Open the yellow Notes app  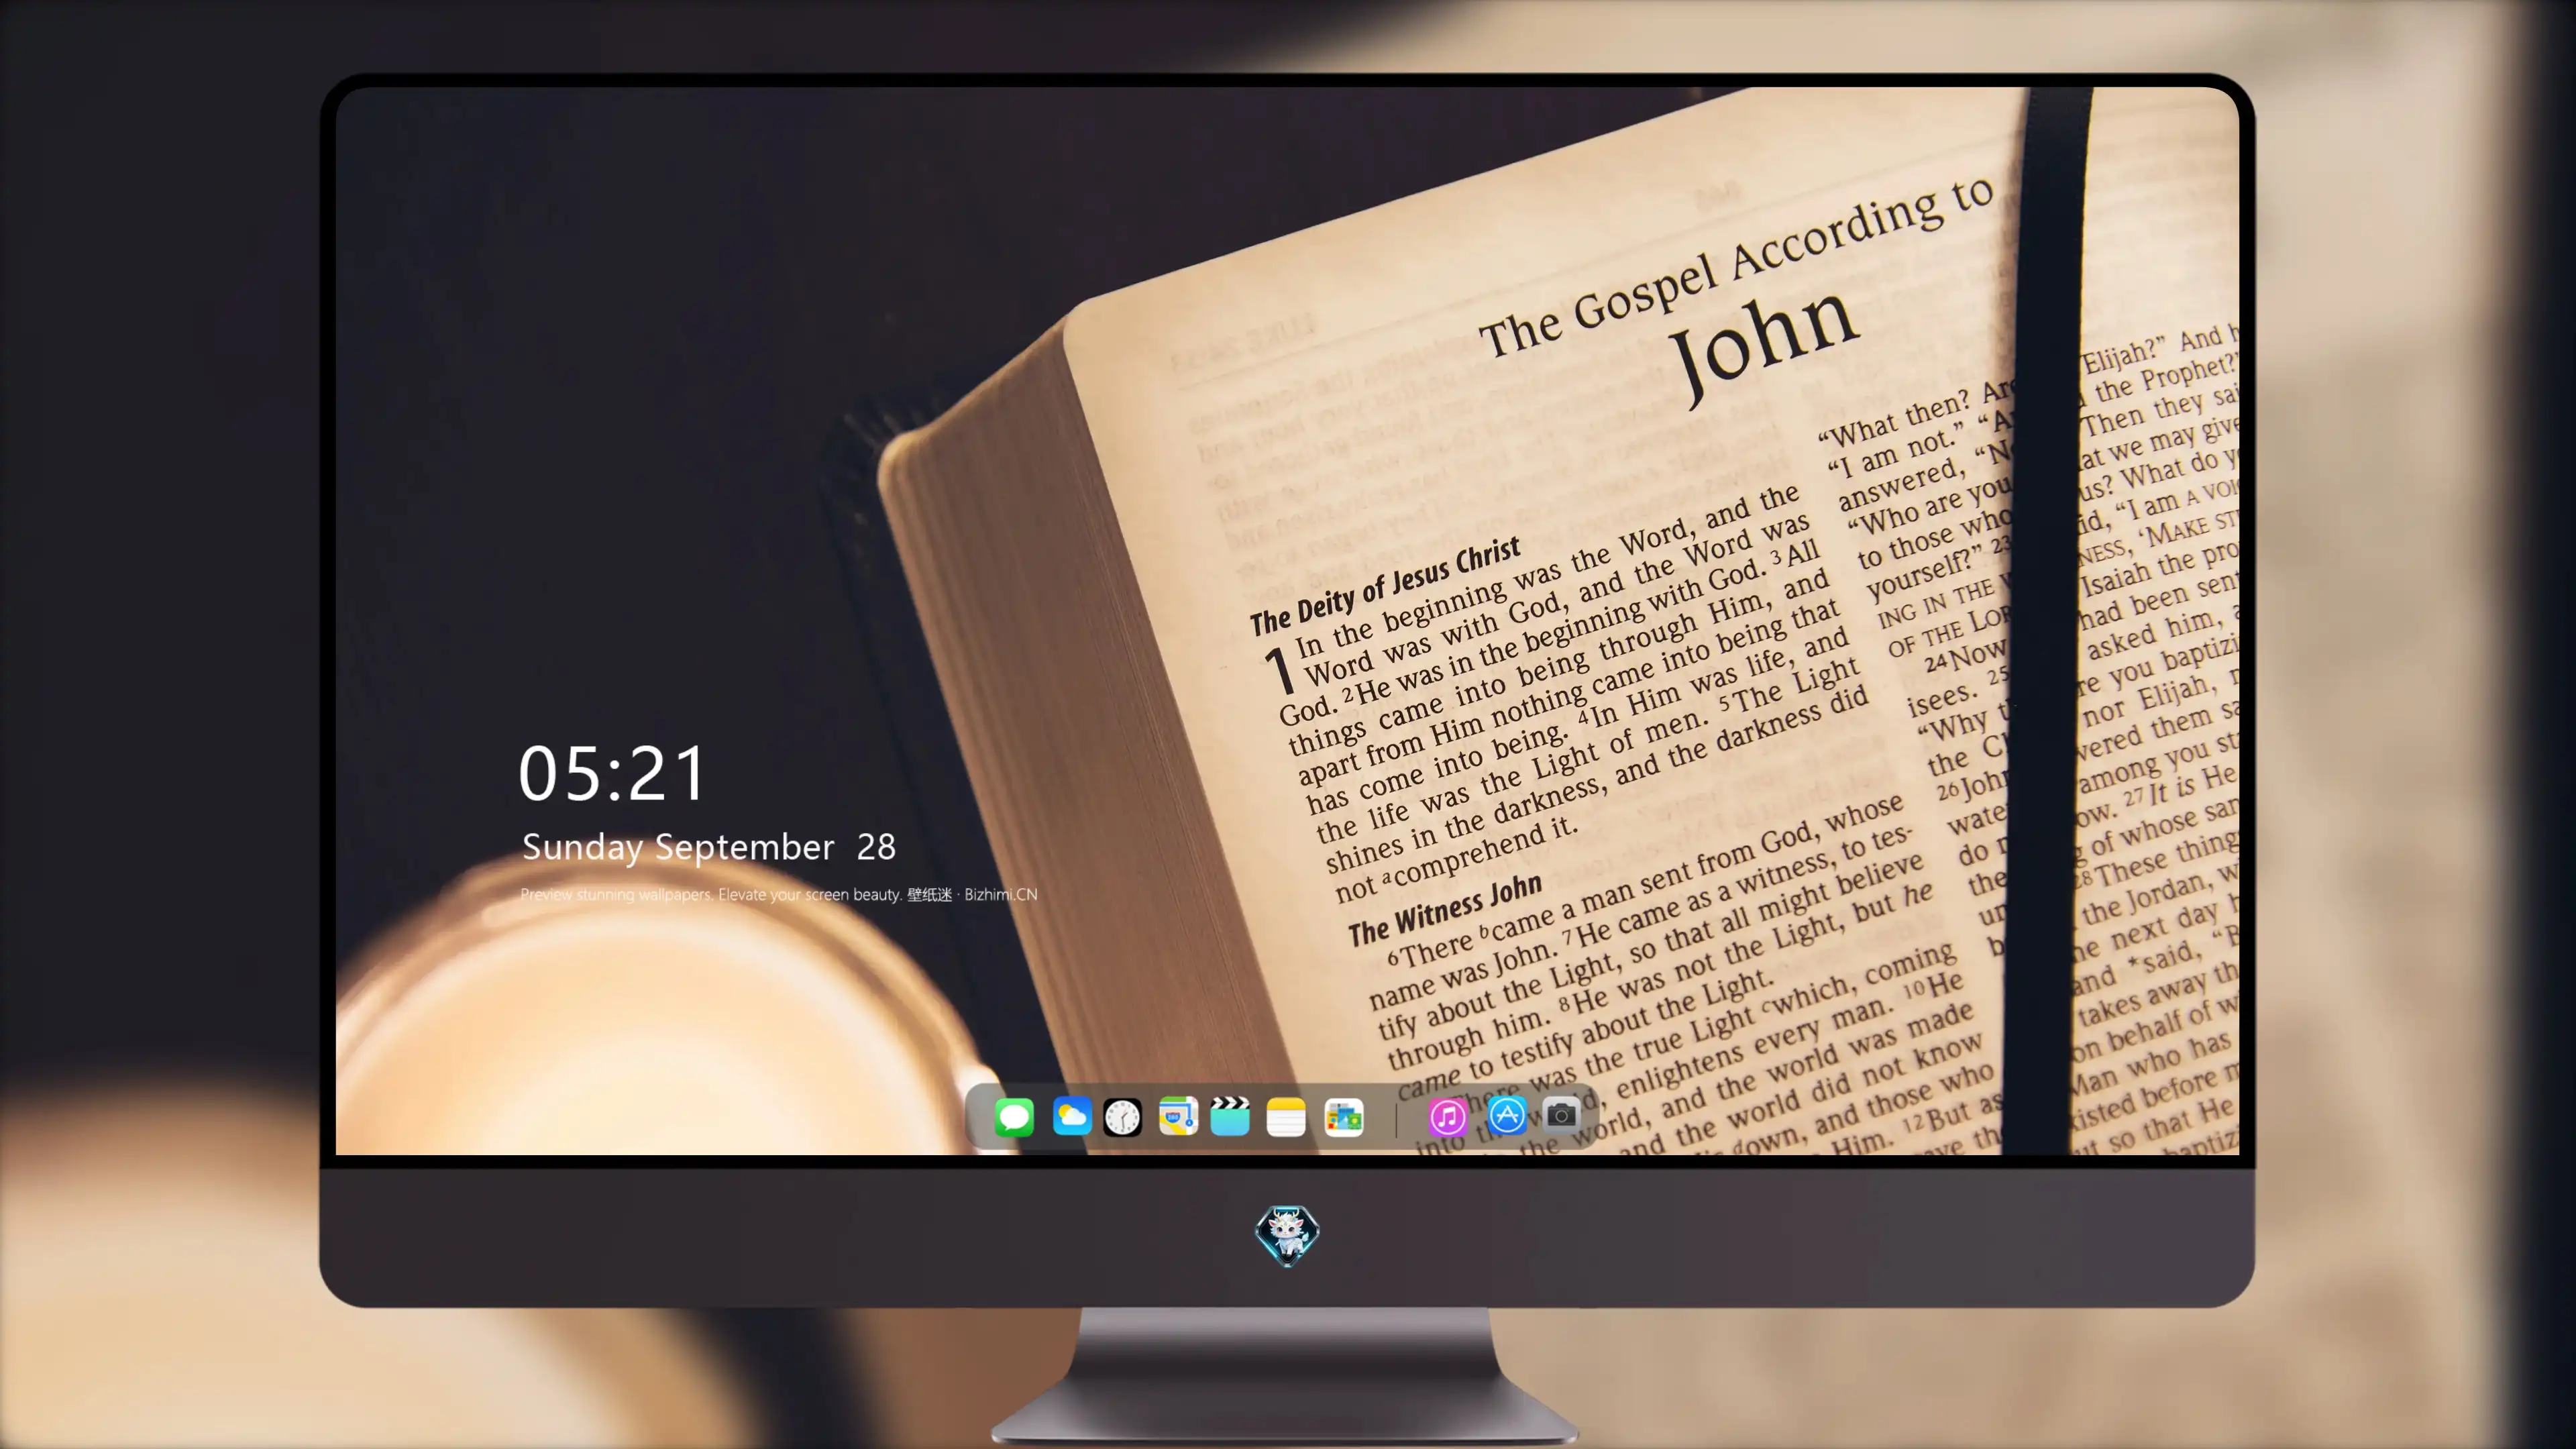(1286, 1117)
